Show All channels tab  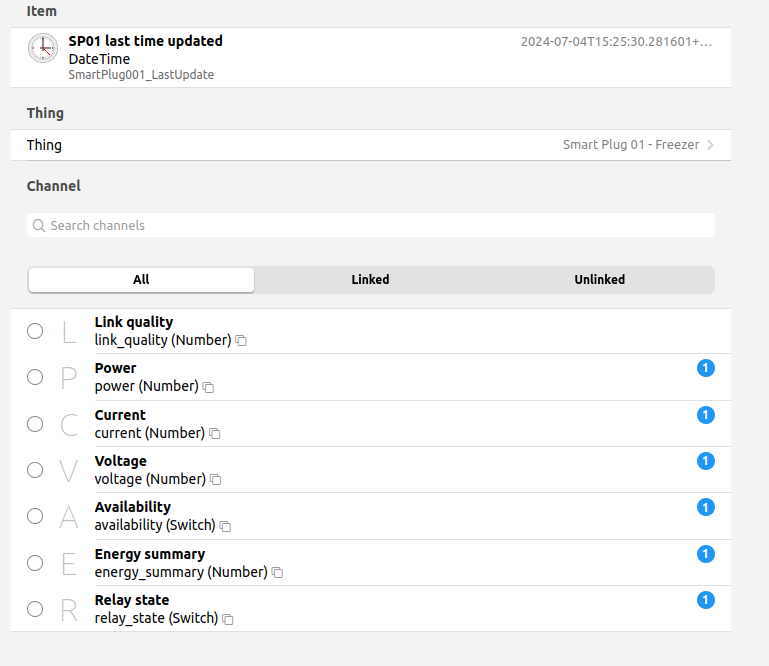pyautogui.click(x=141, y=280)
